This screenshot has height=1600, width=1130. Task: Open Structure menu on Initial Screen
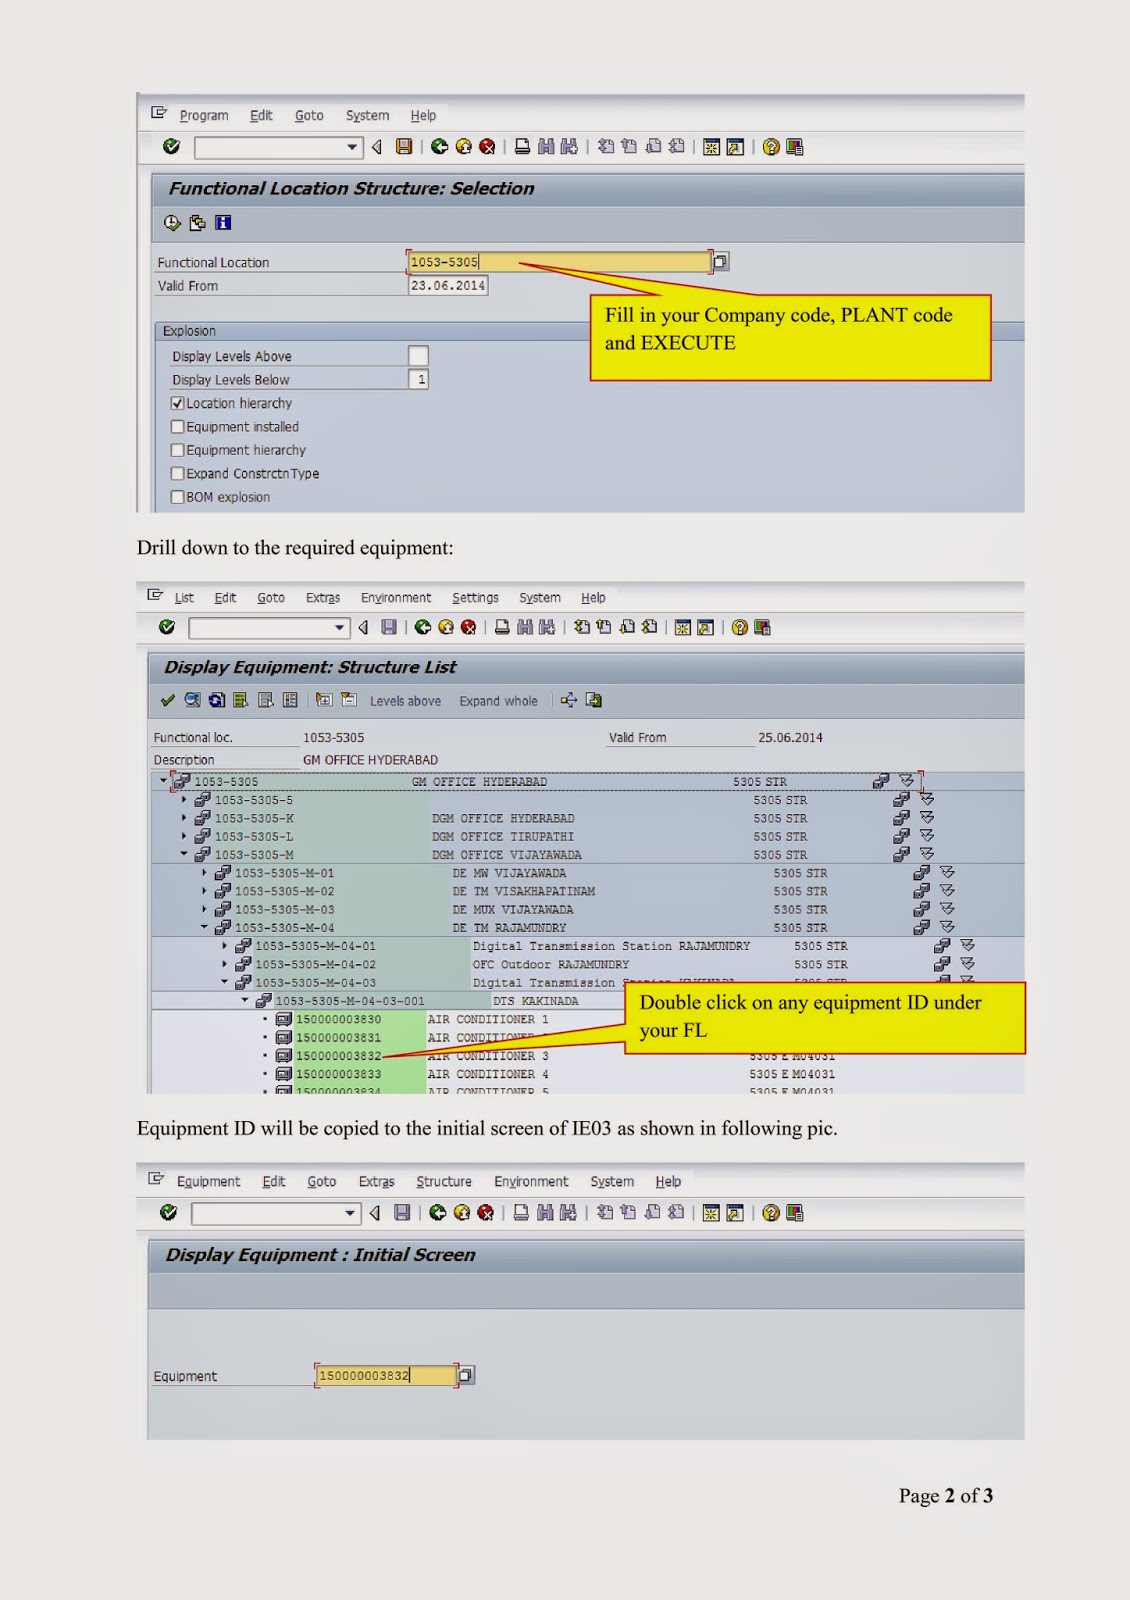(x=444, y=1181)
